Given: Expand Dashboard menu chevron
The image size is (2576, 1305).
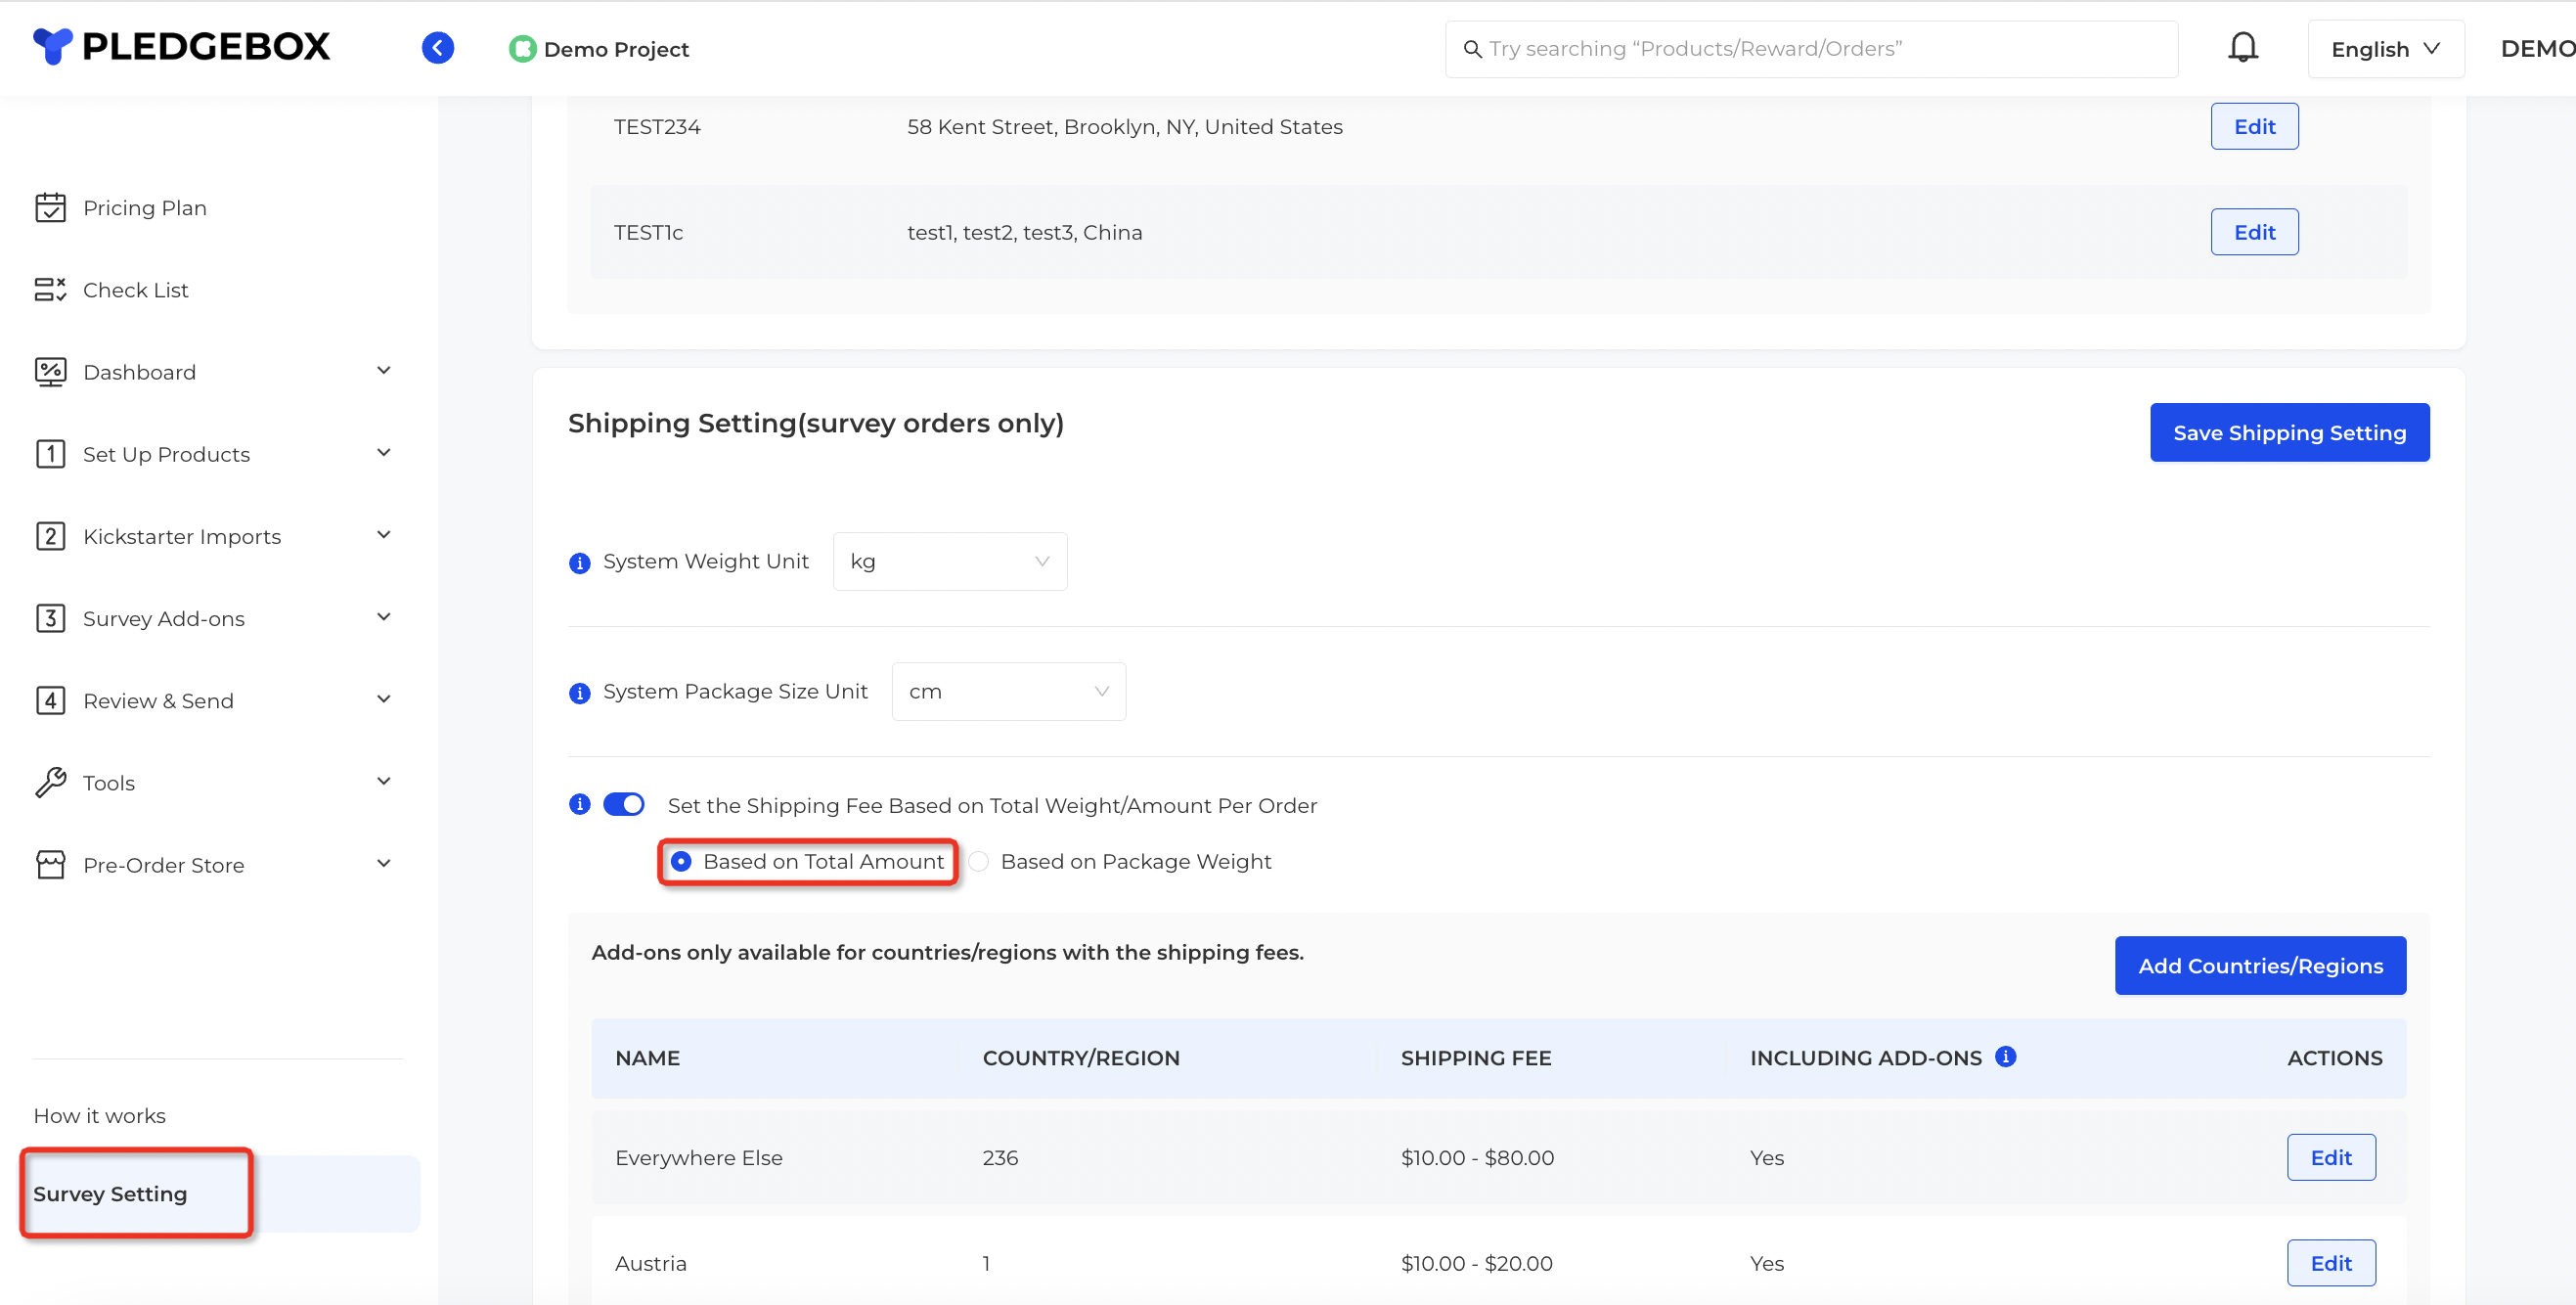Looking at the screenshot, I should 383,371.
